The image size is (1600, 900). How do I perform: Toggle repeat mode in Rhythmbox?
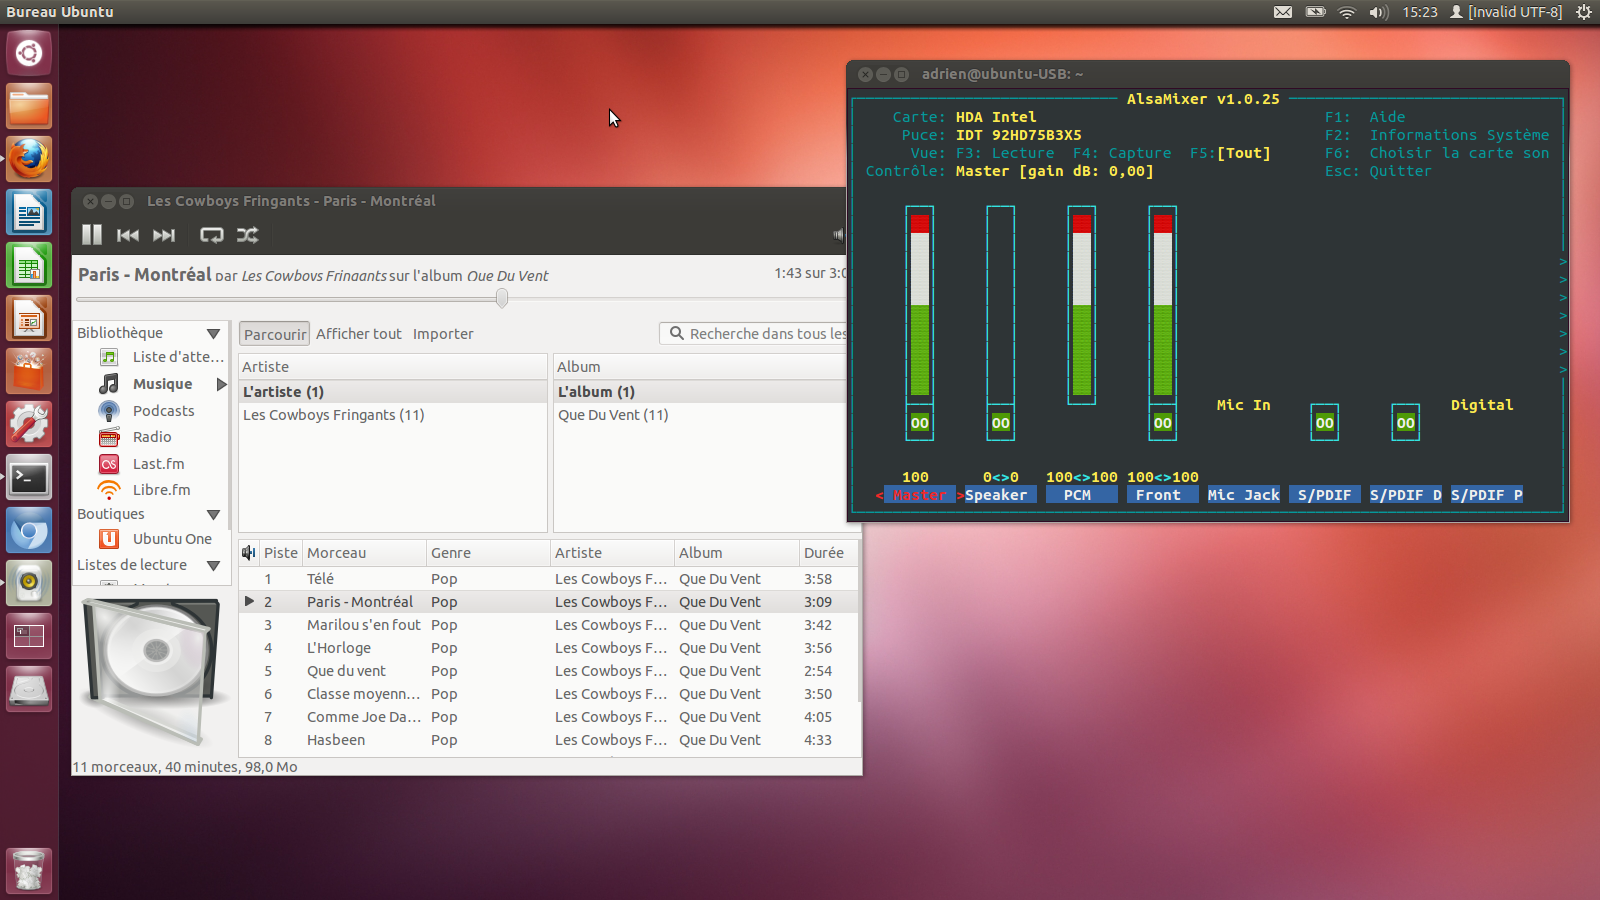click(211, 235)
